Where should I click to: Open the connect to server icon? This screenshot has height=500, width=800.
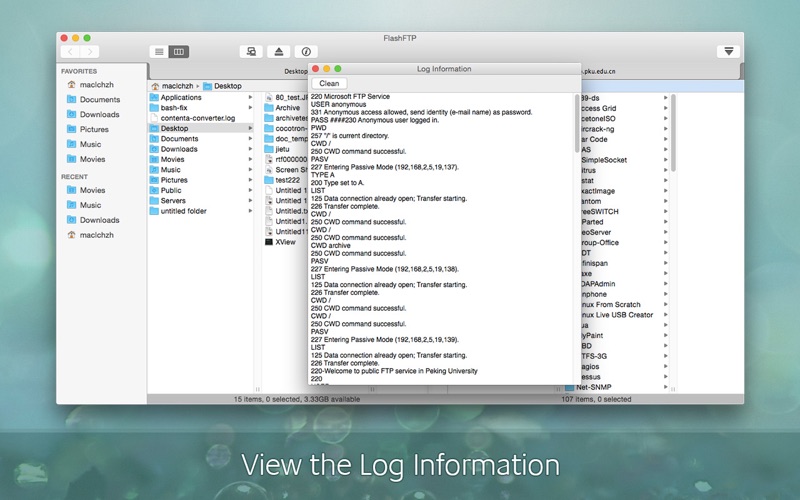click(x=251, y=52)
